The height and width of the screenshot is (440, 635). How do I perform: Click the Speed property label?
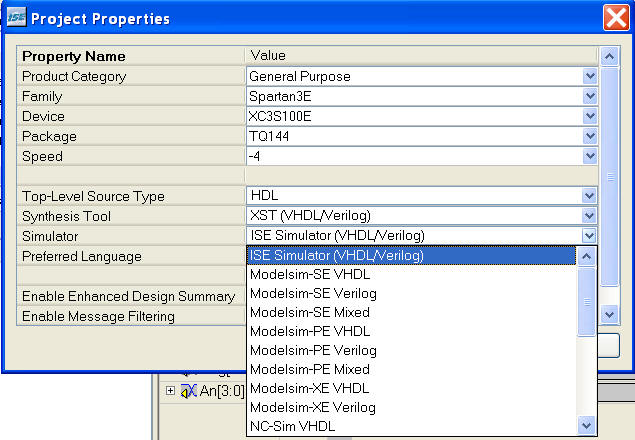(x=43, y=156)
